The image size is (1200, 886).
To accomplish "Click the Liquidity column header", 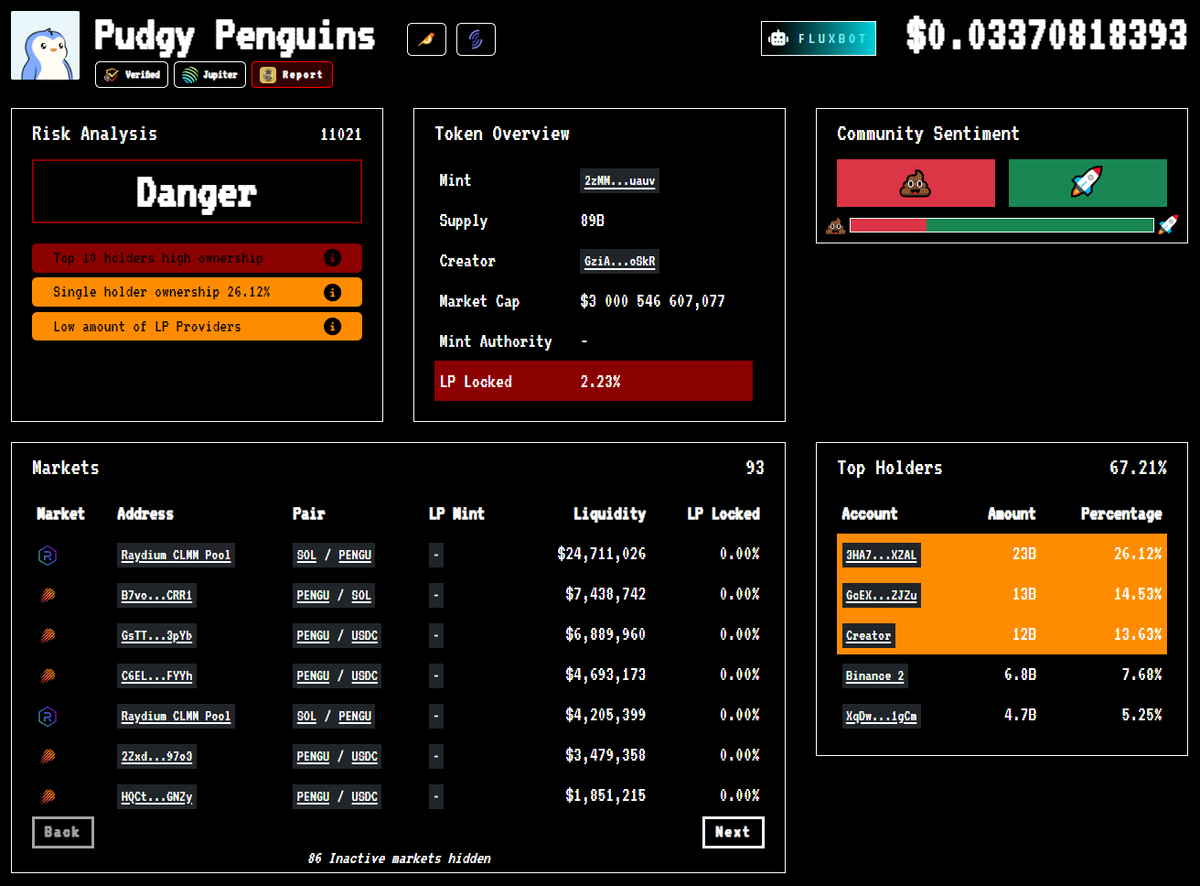I will point(610,514).
